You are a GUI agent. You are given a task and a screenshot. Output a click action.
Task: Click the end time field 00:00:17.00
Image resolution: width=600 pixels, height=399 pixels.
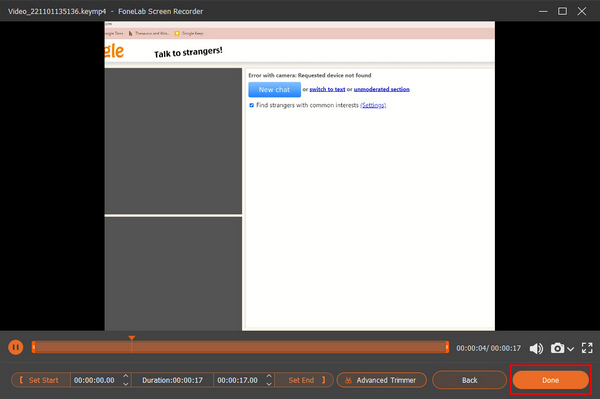[x=238, y=380]
